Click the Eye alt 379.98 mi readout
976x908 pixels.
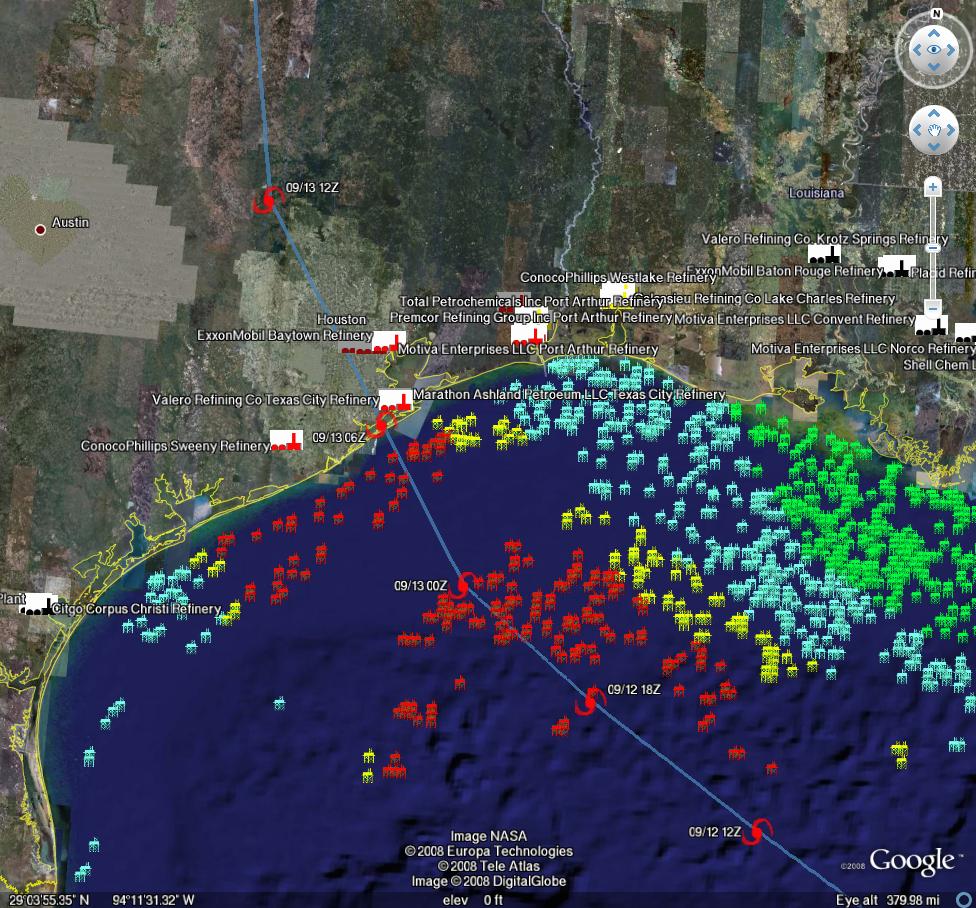click(x=888, y=900)
